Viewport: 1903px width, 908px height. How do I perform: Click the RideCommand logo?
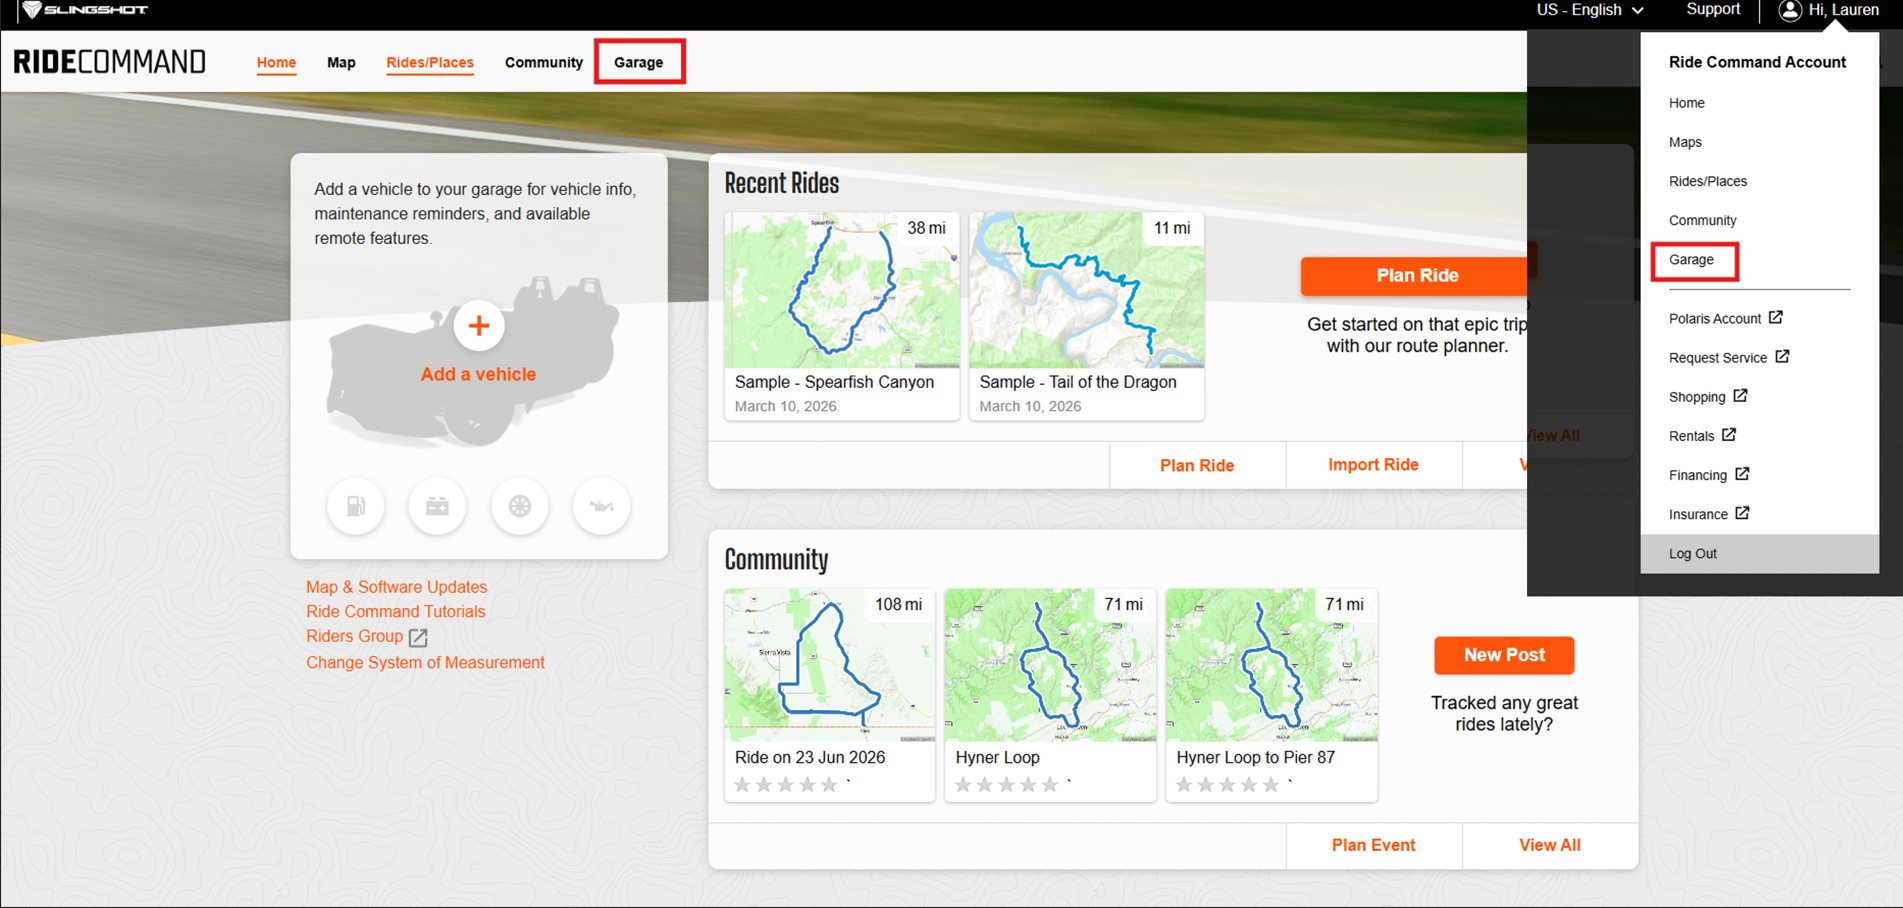[110, 62]
